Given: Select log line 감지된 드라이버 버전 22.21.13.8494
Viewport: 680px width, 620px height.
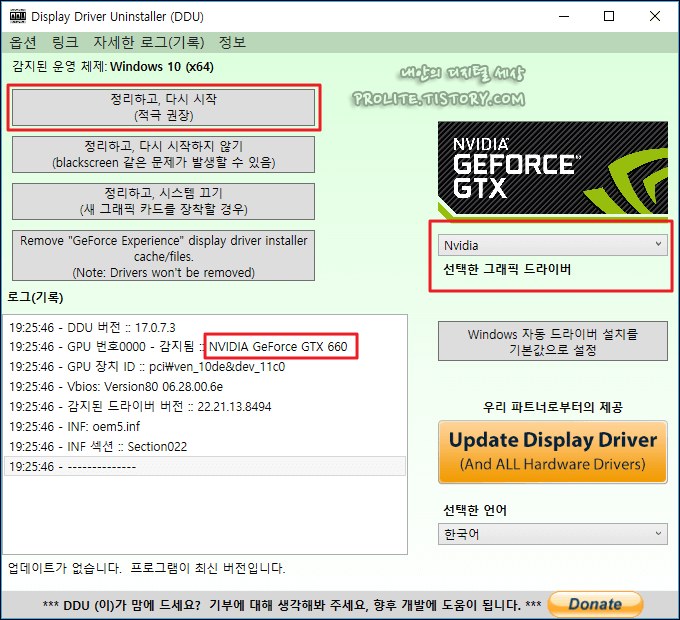Looking at the screenshot, I should 205,407.
